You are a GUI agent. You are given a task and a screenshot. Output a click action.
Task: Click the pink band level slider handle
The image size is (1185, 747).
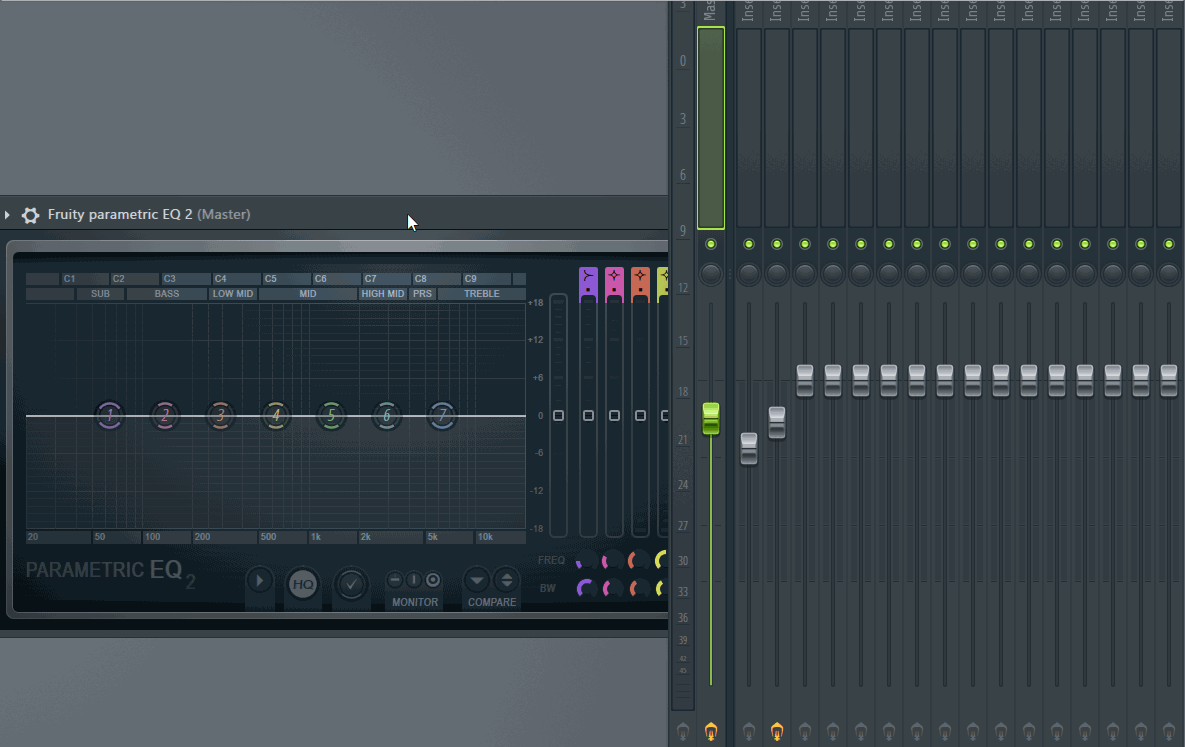coord(614,415)
